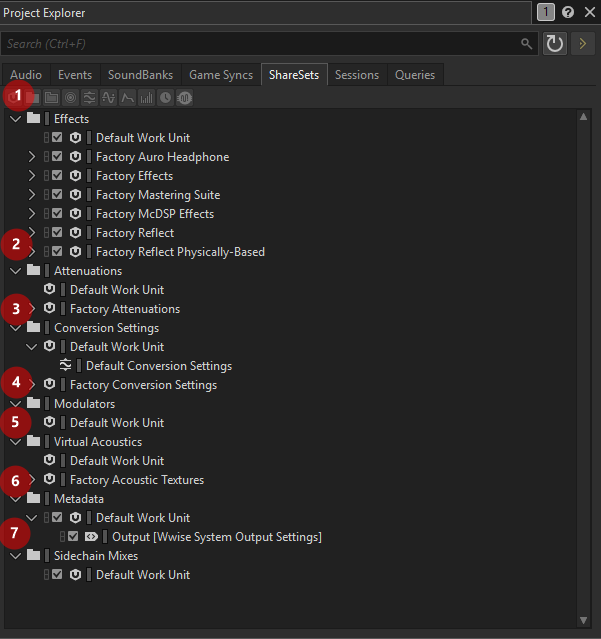Screen dimensions: 601x639
Task: Click the effect chip toolbar icon
Action: [x=185, y=98]
